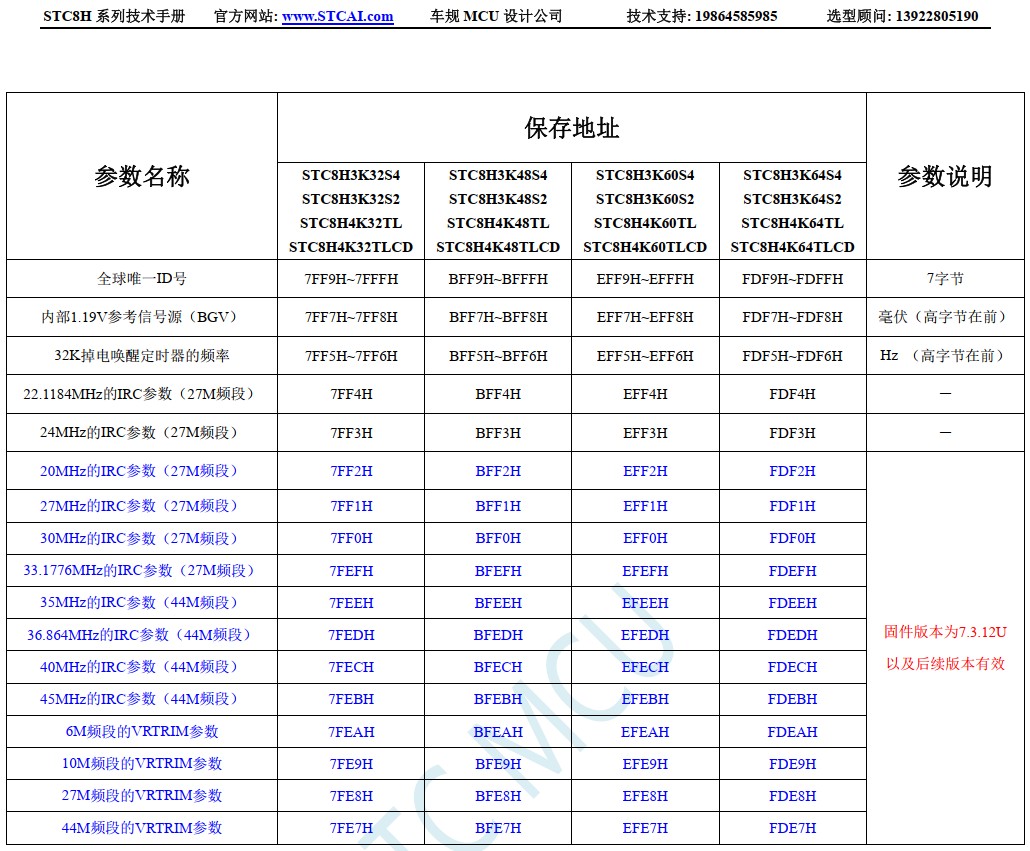Click the 32K掉电唤醒定时器的频率 row label
The height and width of the screenshot is (851, 1030).
(142, 356)
